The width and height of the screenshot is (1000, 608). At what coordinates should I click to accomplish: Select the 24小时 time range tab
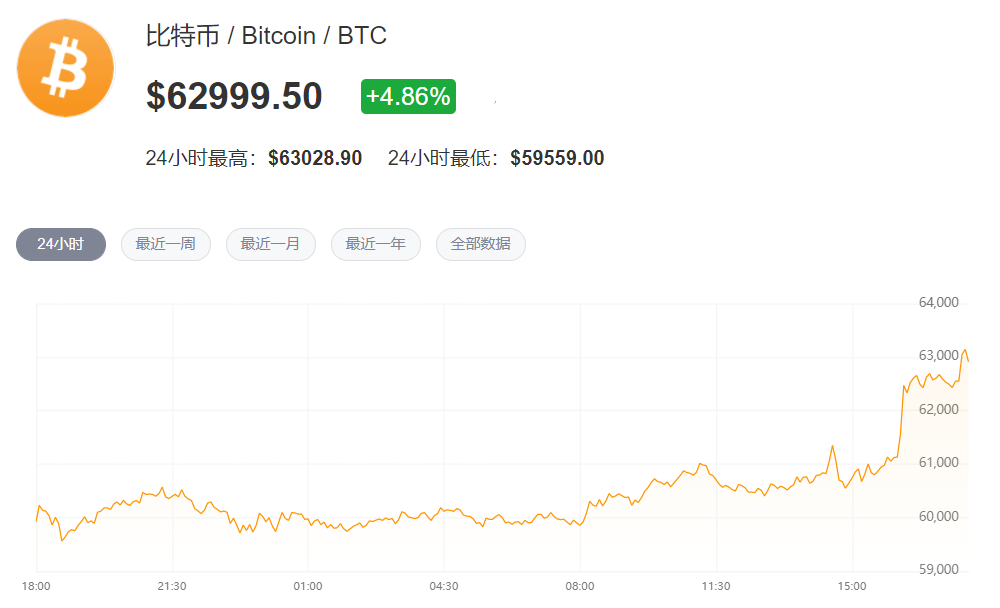(60, 244)
